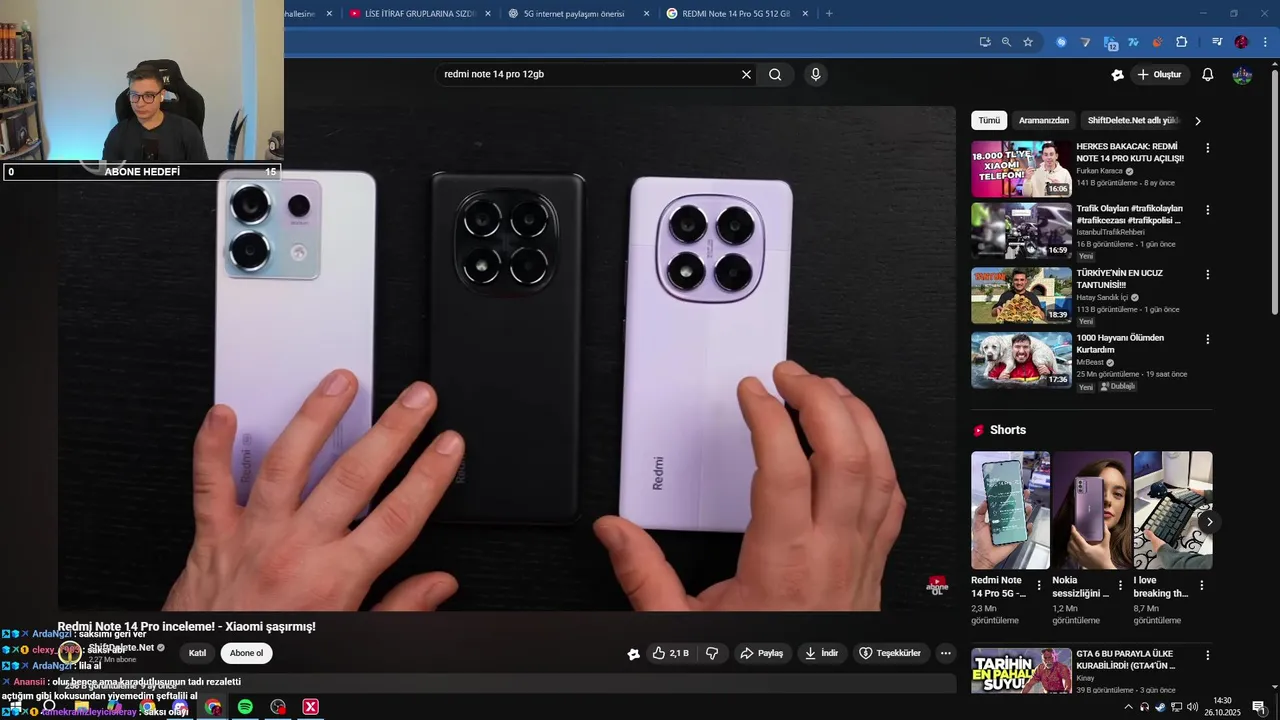This screenshot has height=720, width=1280.
Task: Open the 7TV extension icon
Action: [x=1134, y=42]
